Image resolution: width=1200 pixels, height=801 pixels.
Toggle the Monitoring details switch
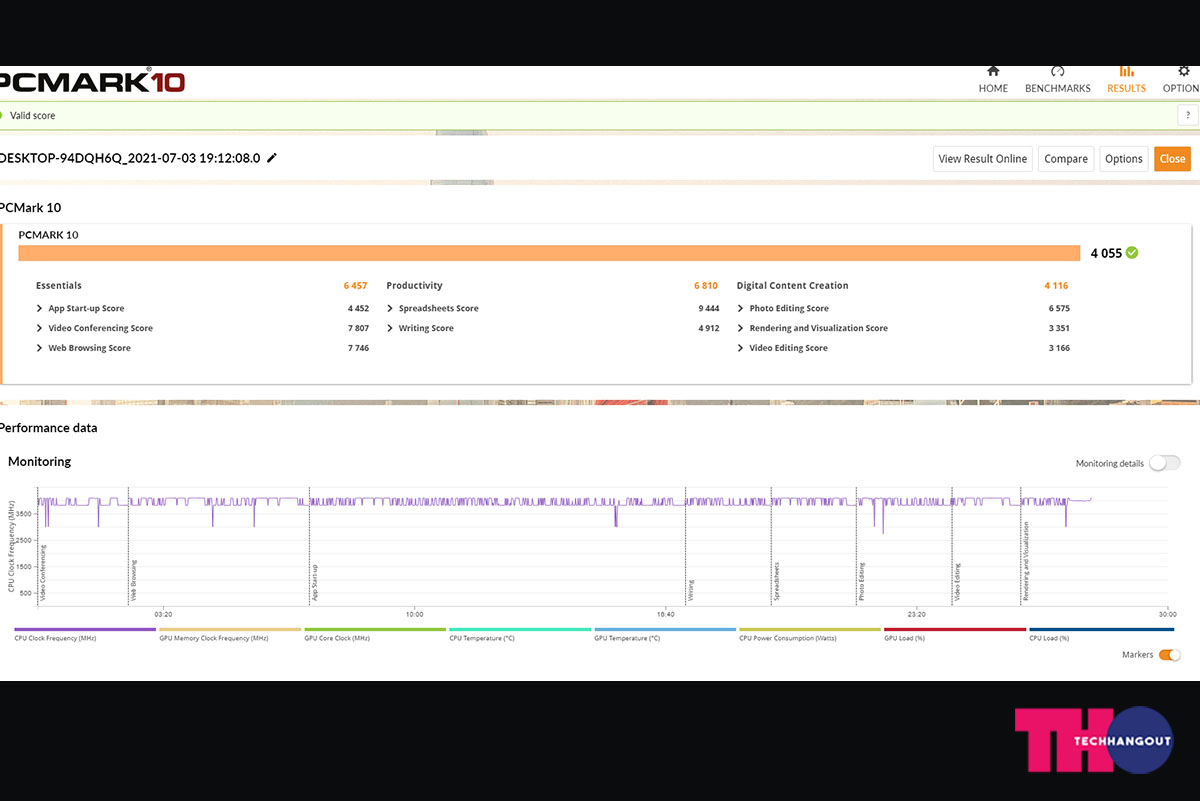[x=1164, y=463]
